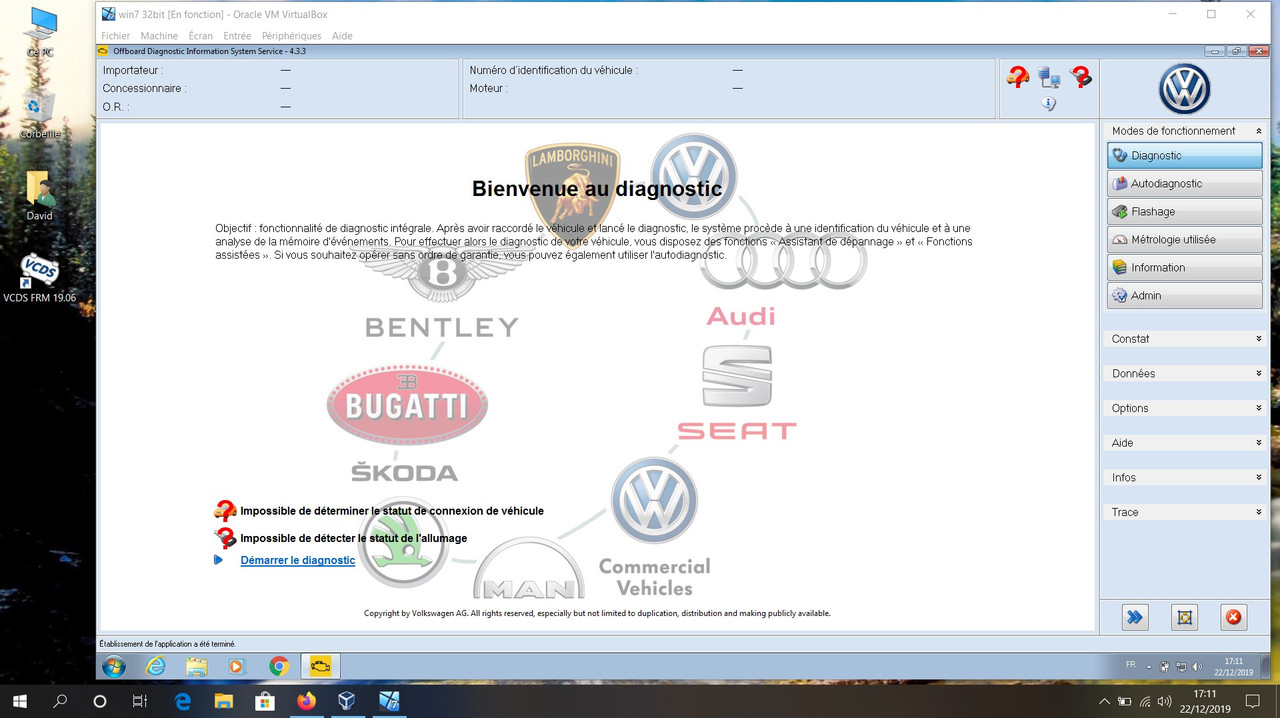Open the Windows 7 Start orb
Image resolution: width=1280 pixels, height=718 pixels.
(114, 666)
